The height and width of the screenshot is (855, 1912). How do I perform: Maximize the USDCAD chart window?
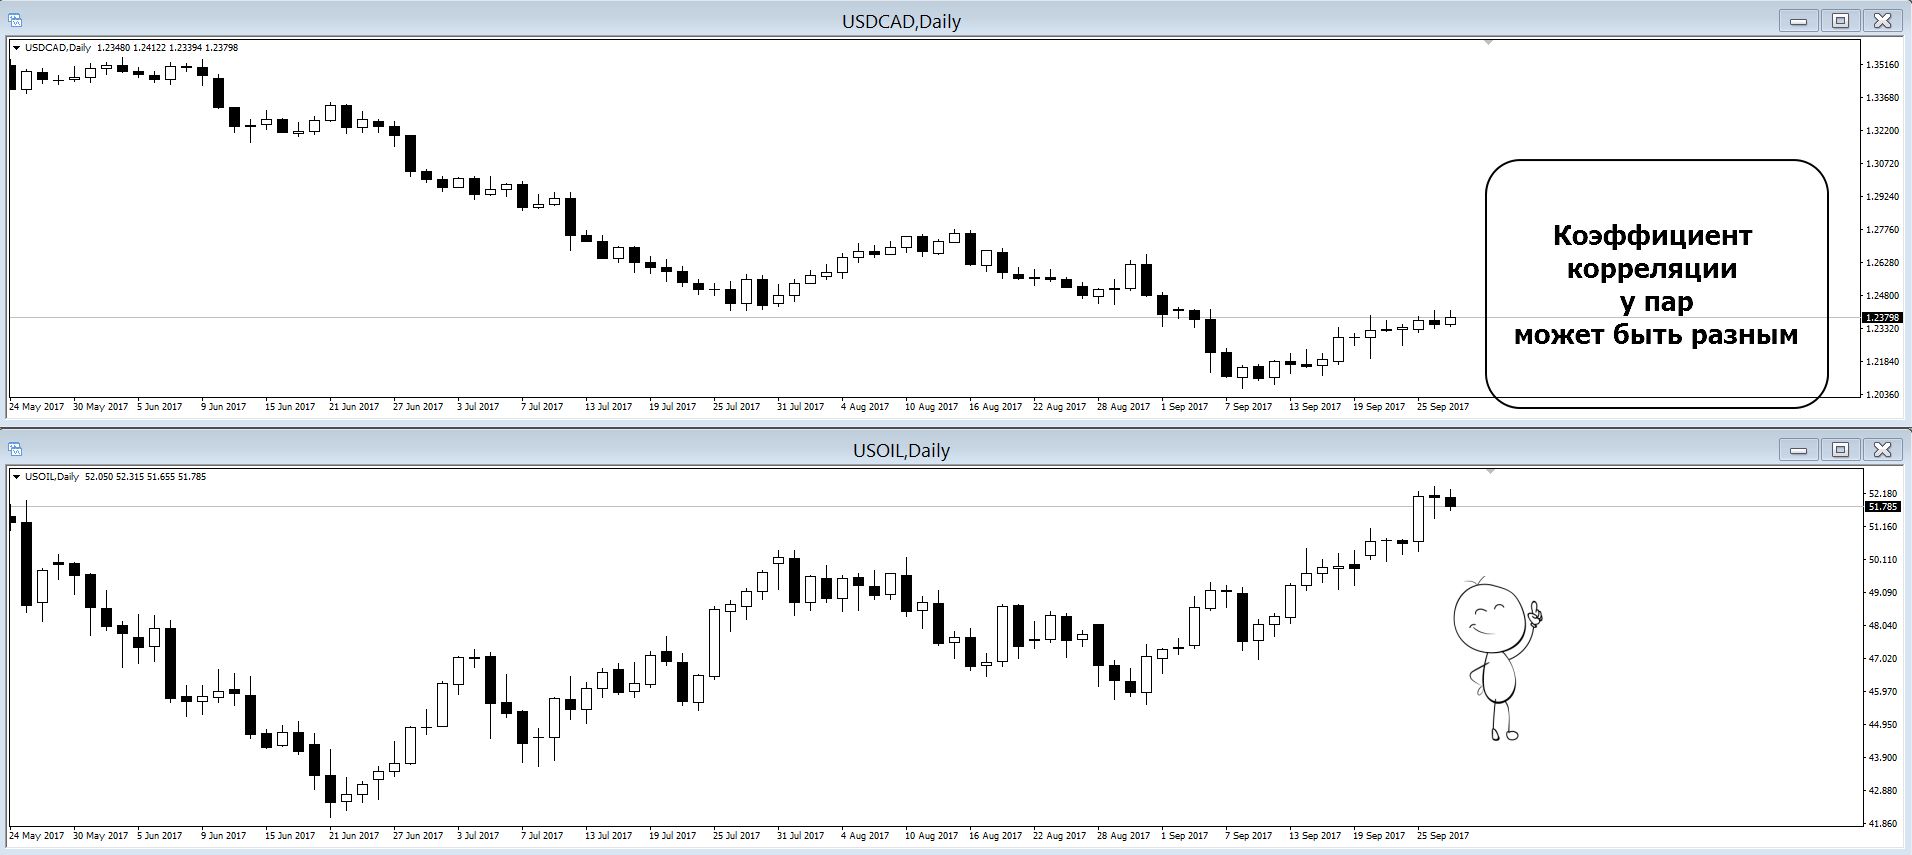tap(1840, 21)
